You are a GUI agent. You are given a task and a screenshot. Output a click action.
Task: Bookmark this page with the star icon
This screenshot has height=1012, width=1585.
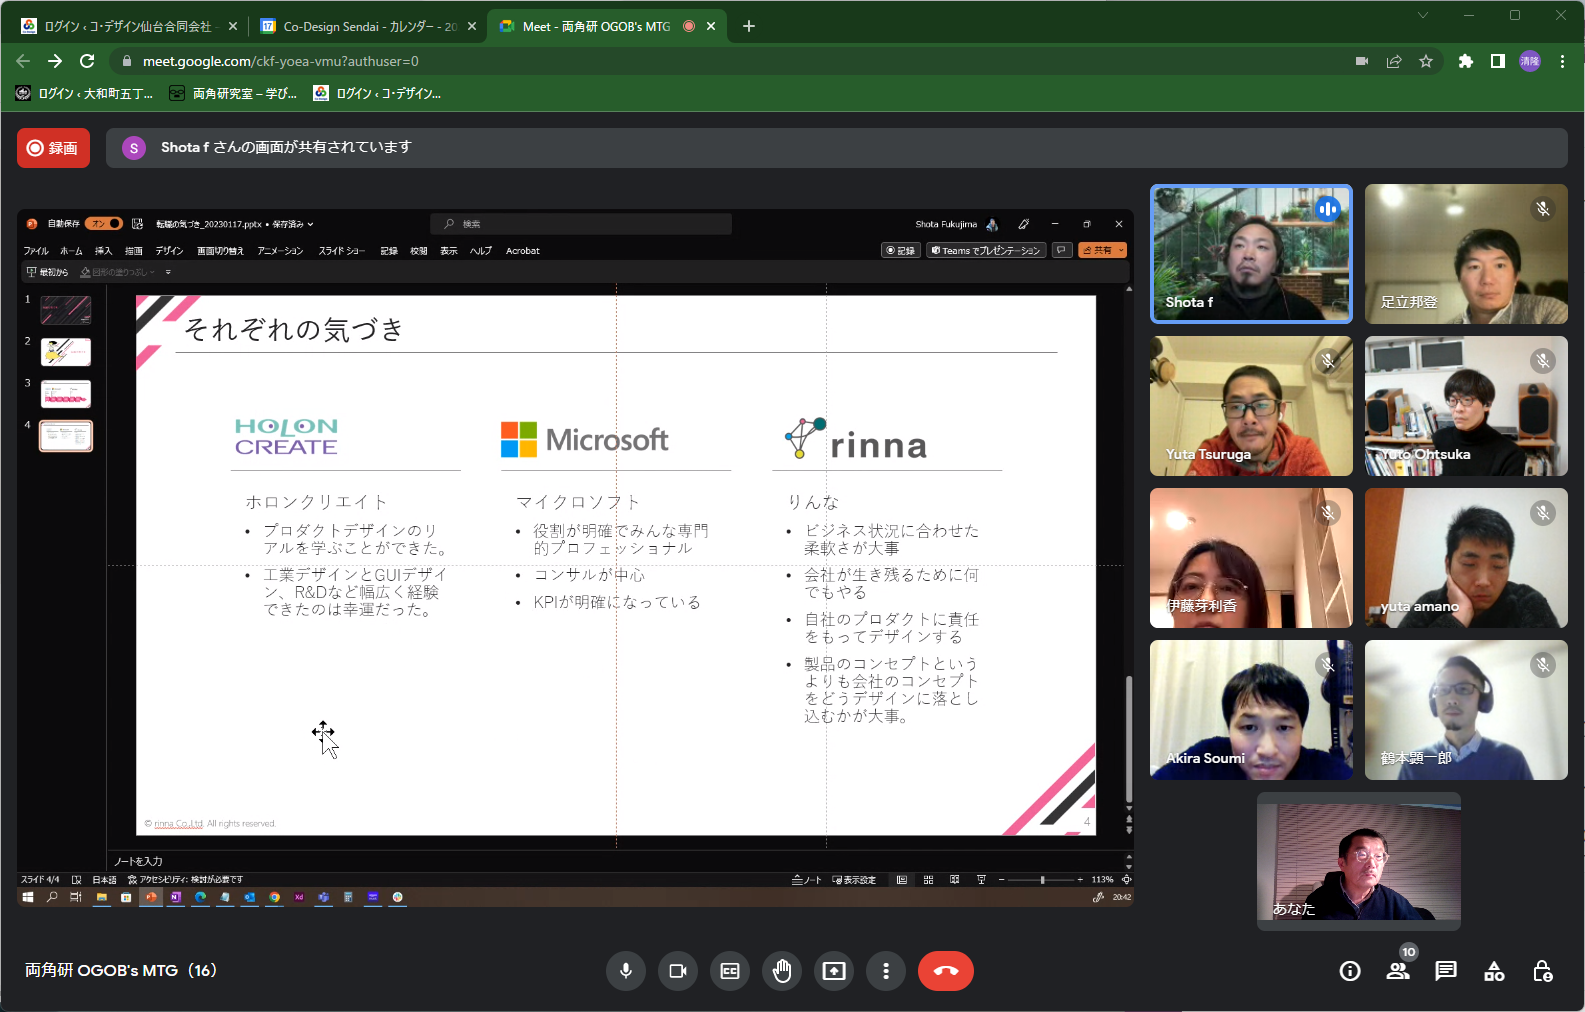tap(1426, 61)
